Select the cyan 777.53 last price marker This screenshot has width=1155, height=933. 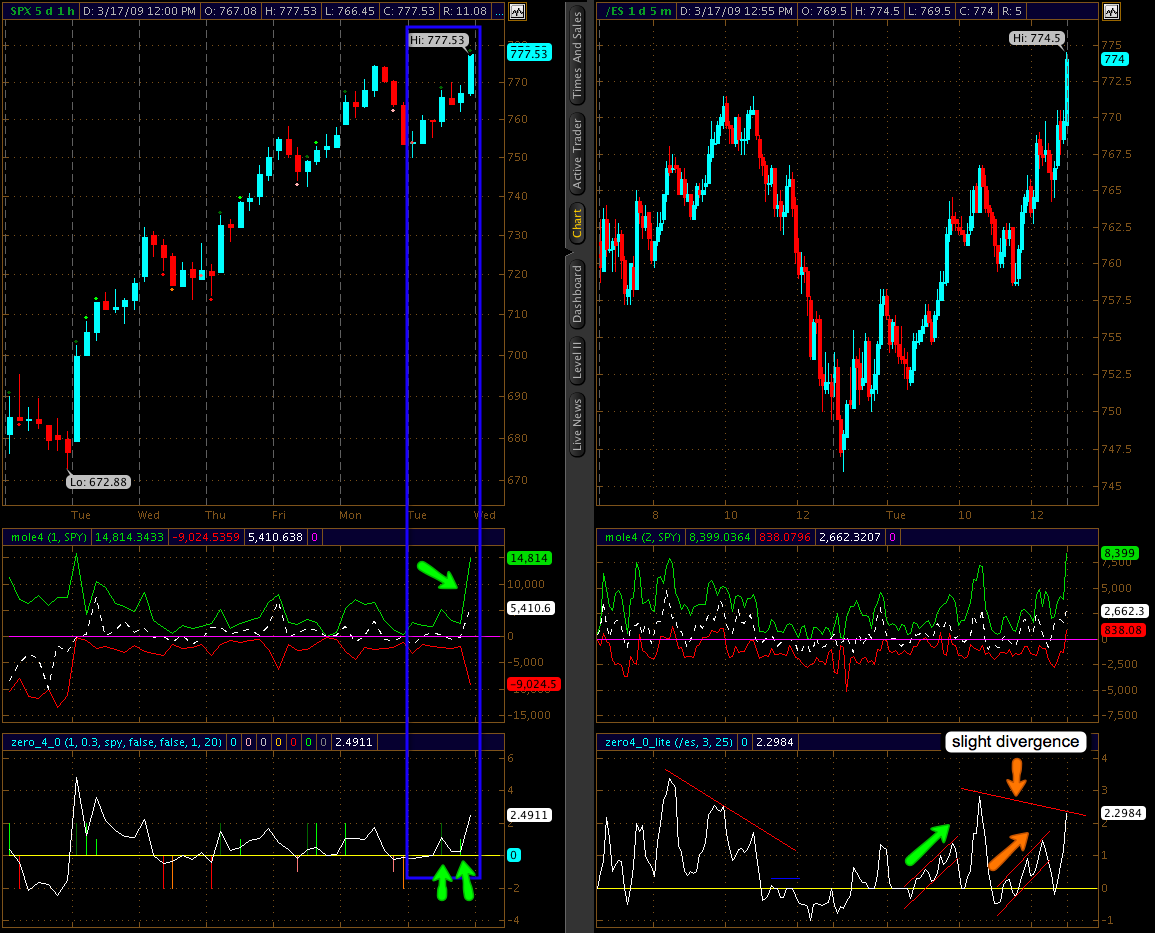click(x=529, y=52)
